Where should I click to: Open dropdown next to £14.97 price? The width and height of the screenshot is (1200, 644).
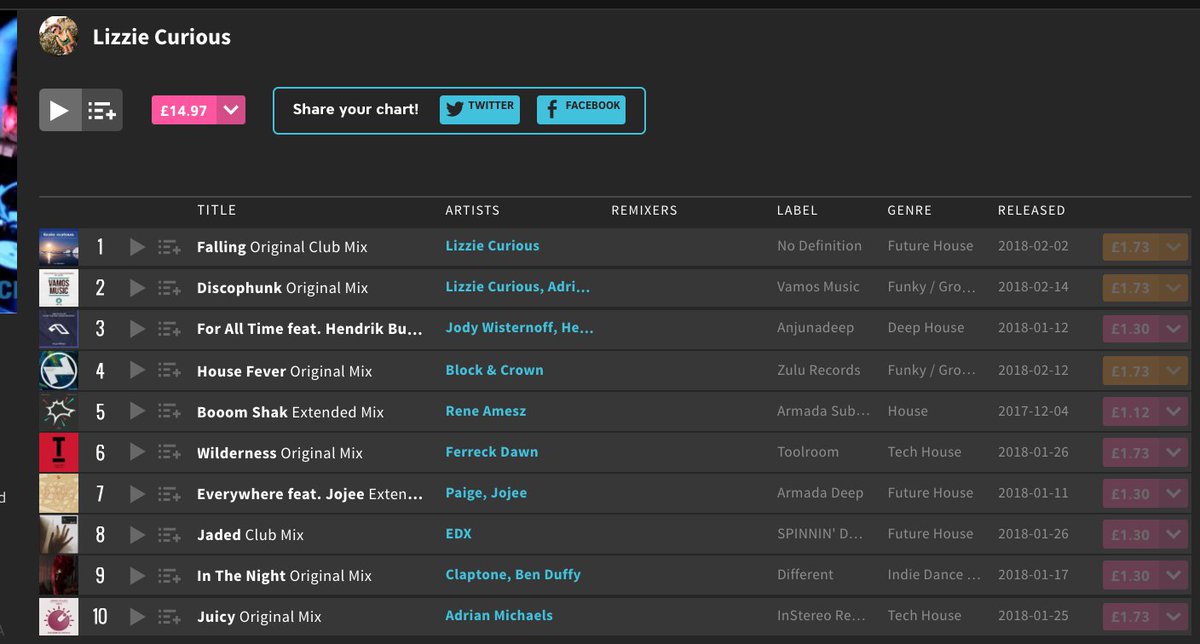tap(231, 110)
